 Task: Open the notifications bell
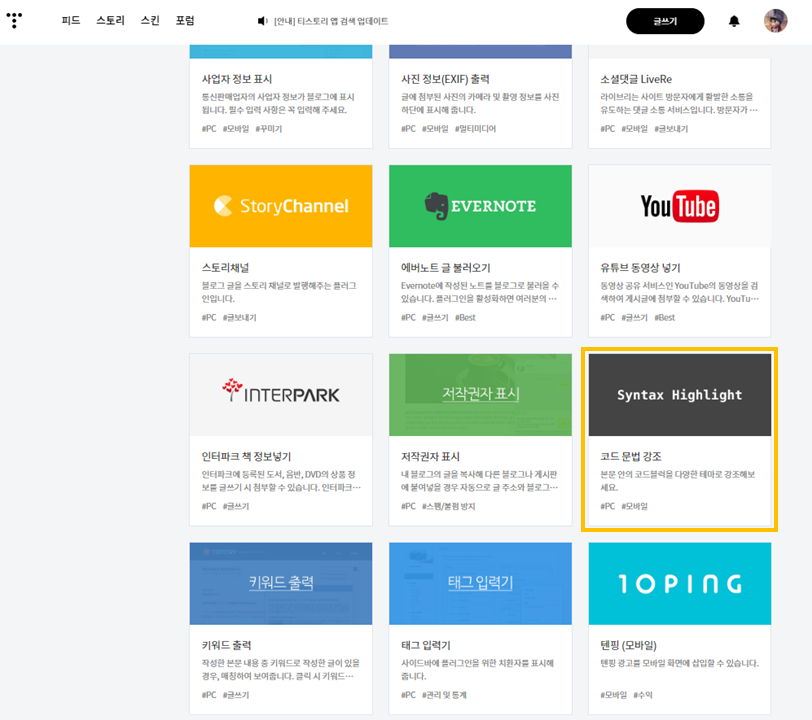pos(734,21)
